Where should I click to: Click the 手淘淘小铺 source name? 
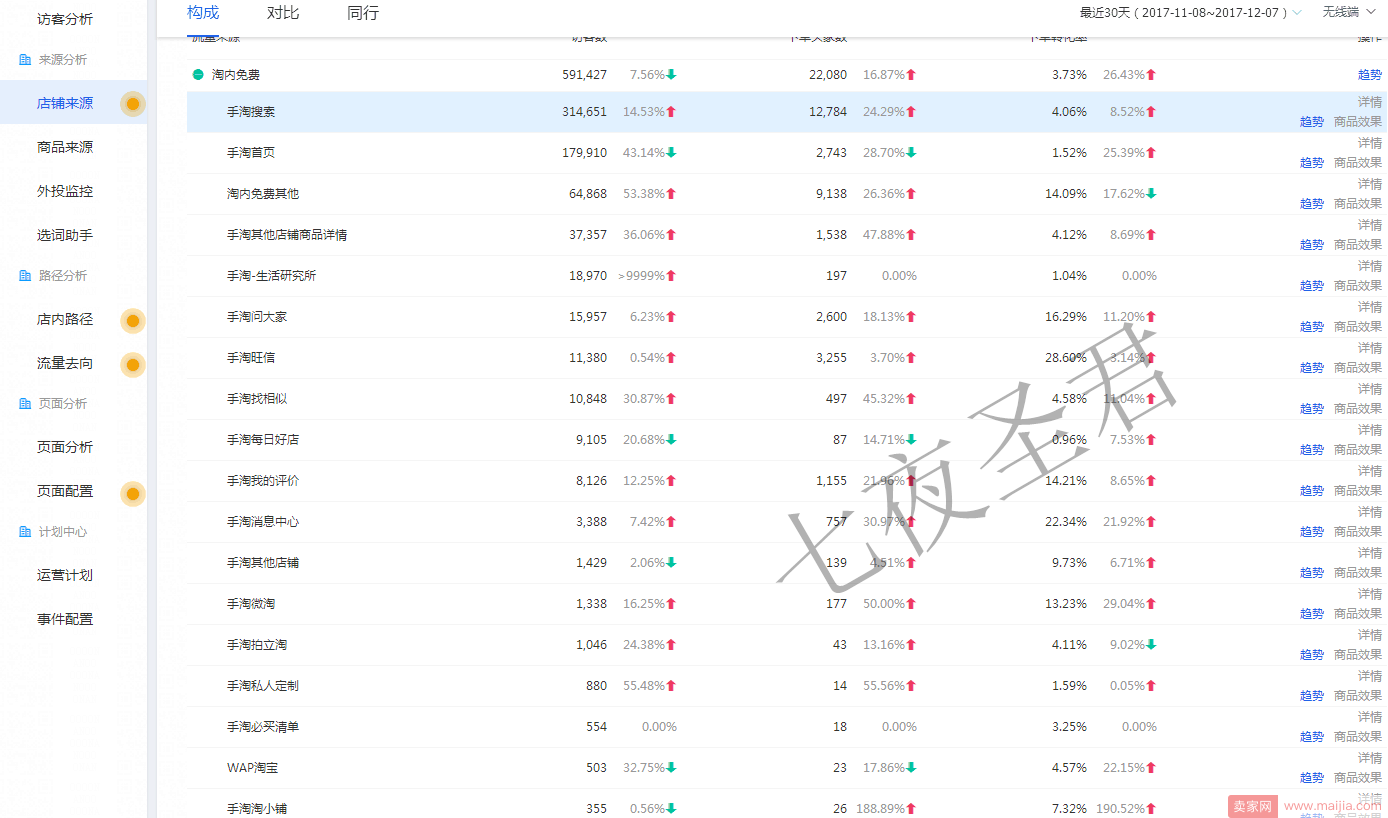257,809
